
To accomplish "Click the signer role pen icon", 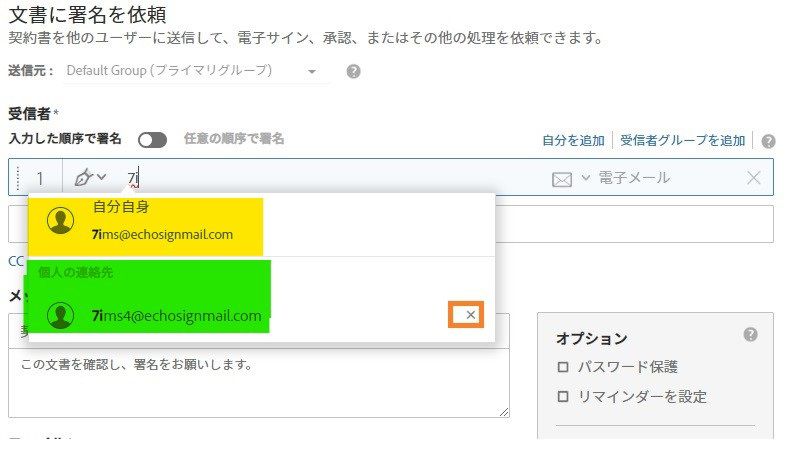I will (84, 178).
